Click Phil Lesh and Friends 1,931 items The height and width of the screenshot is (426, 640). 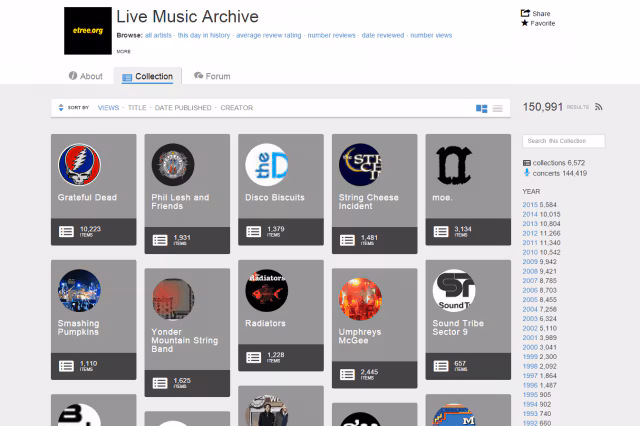point(182,240)
